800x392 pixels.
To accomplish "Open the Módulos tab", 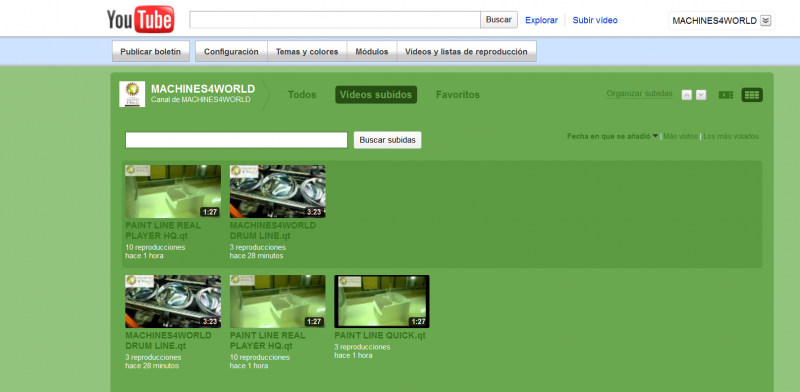I will click(x=372, y=52).
